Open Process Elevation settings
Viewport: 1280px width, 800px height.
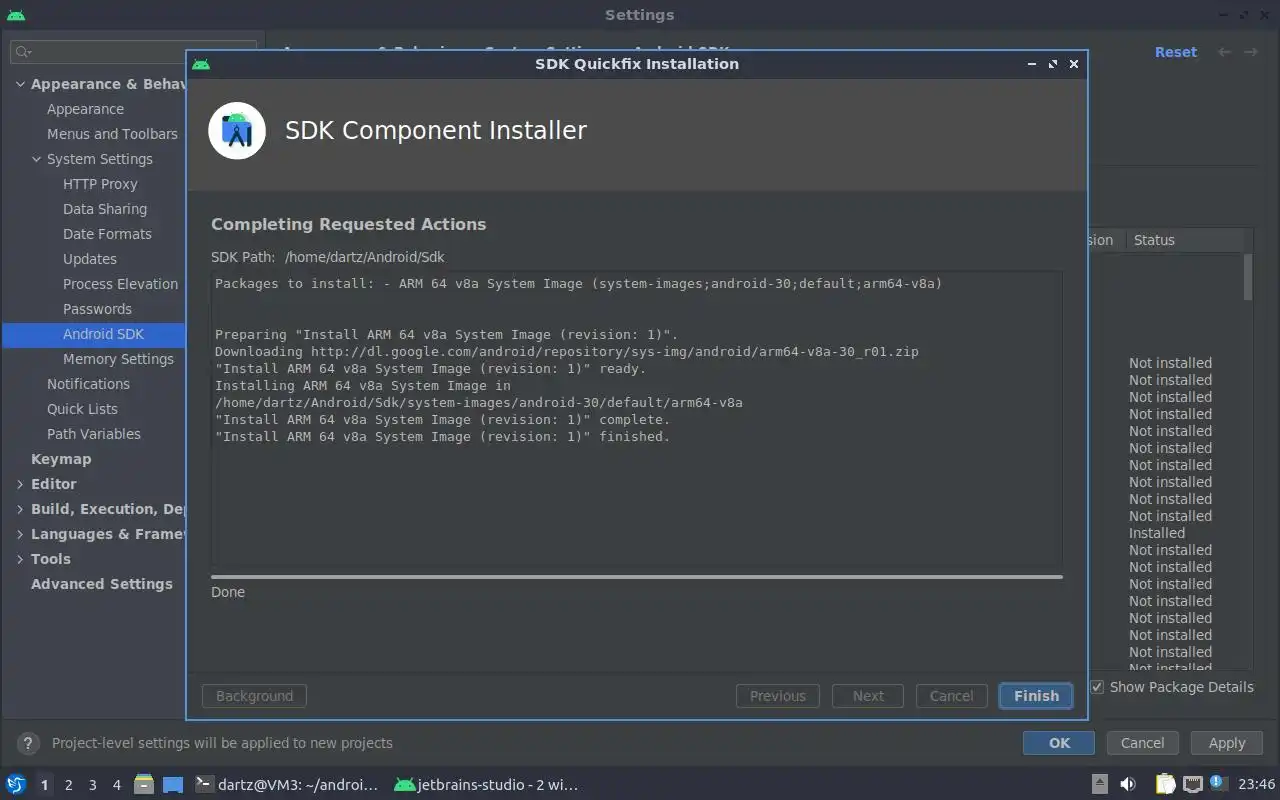[120, 284]
